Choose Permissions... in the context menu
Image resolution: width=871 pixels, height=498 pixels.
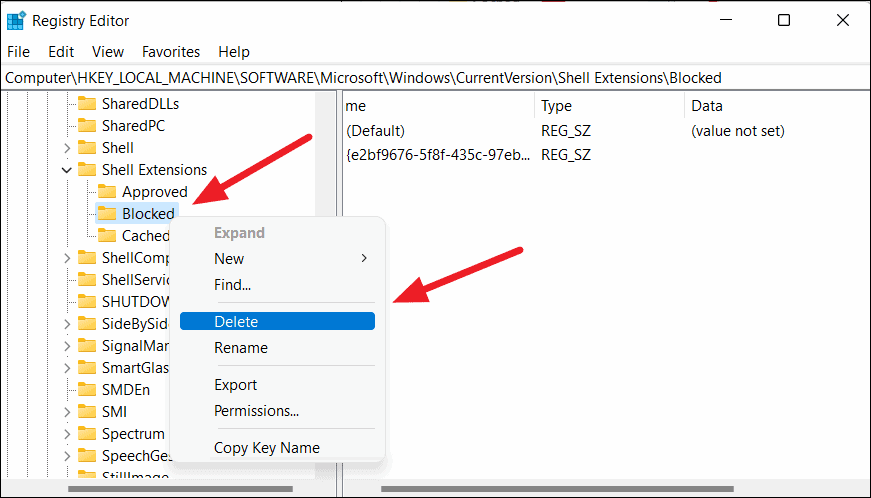(277, 411)
